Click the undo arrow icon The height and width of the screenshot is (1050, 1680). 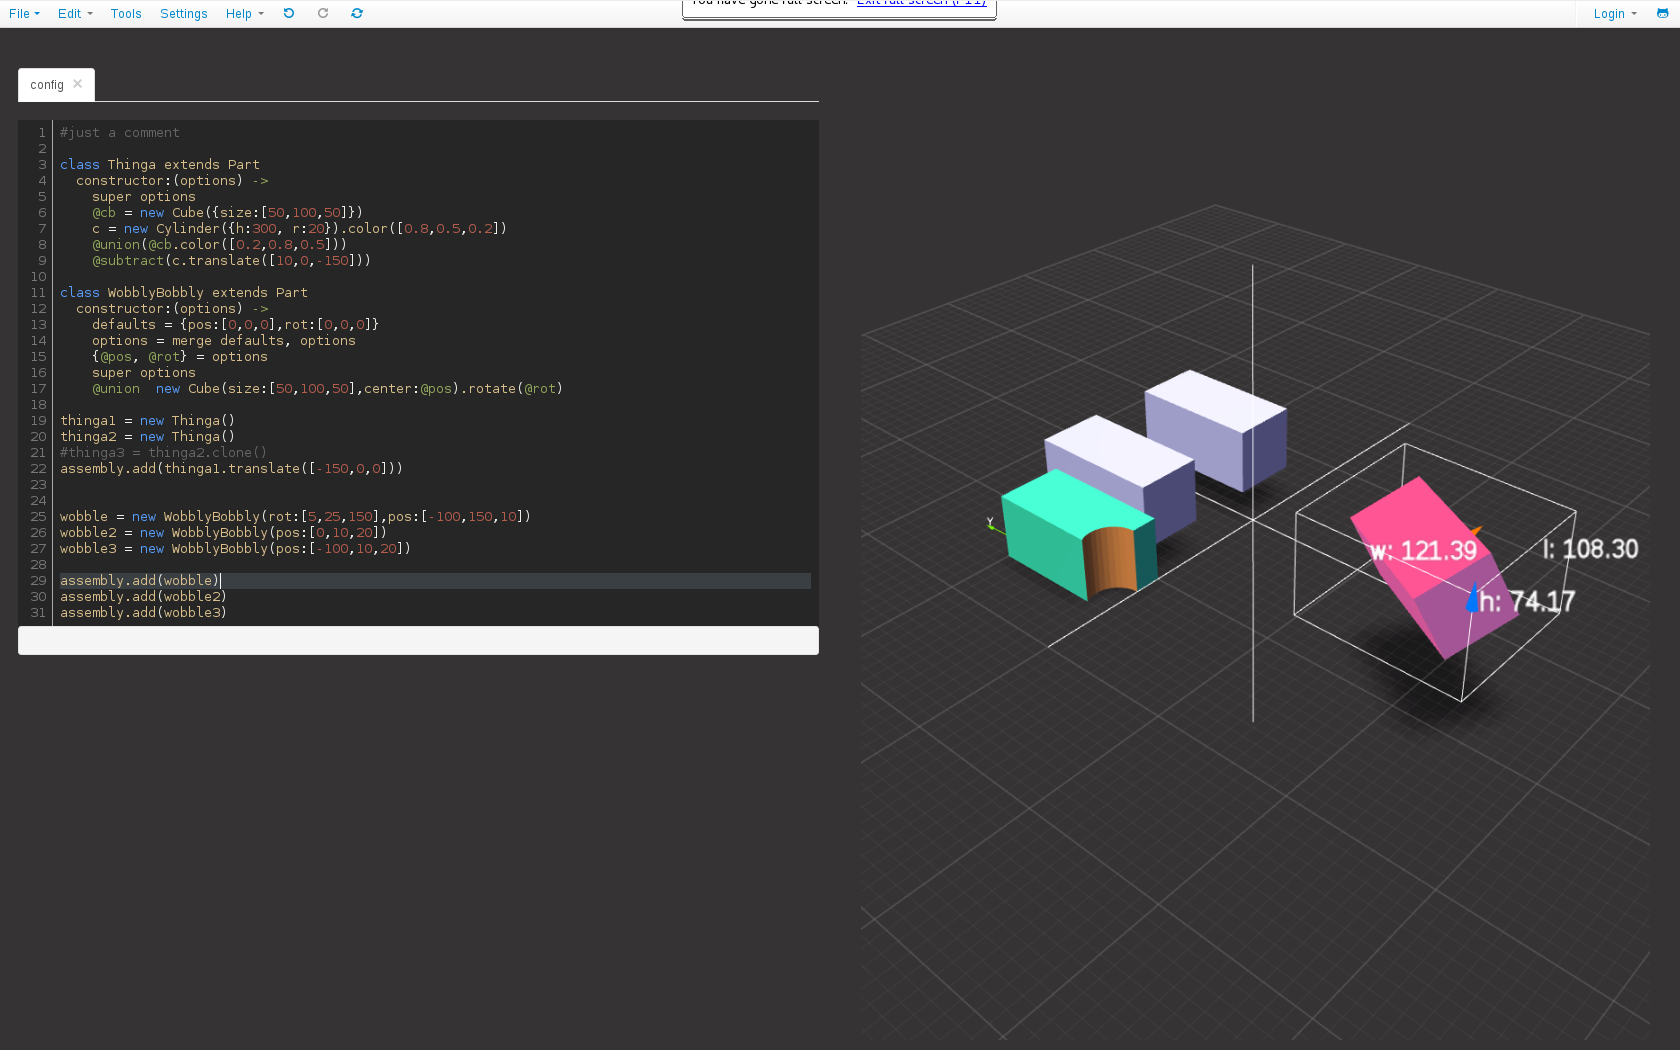289,13
